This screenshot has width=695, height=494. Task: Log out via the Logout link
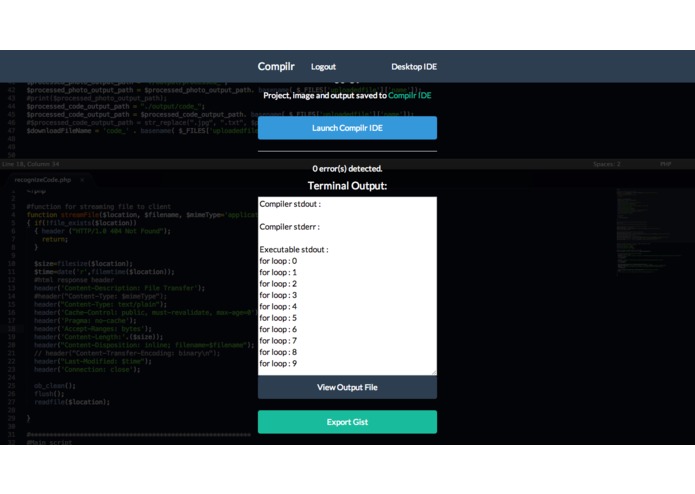click(x=323, y=67)
